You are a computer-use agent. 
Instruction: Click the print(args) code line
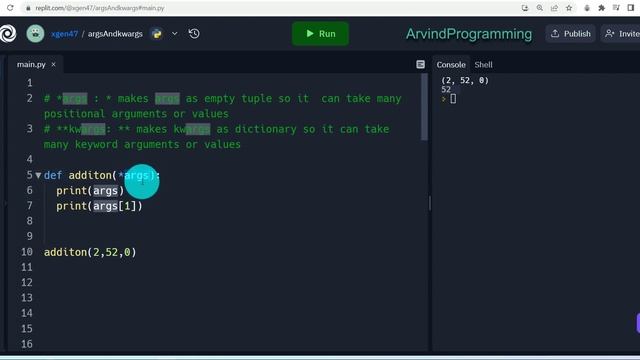[x=90, y=191]
